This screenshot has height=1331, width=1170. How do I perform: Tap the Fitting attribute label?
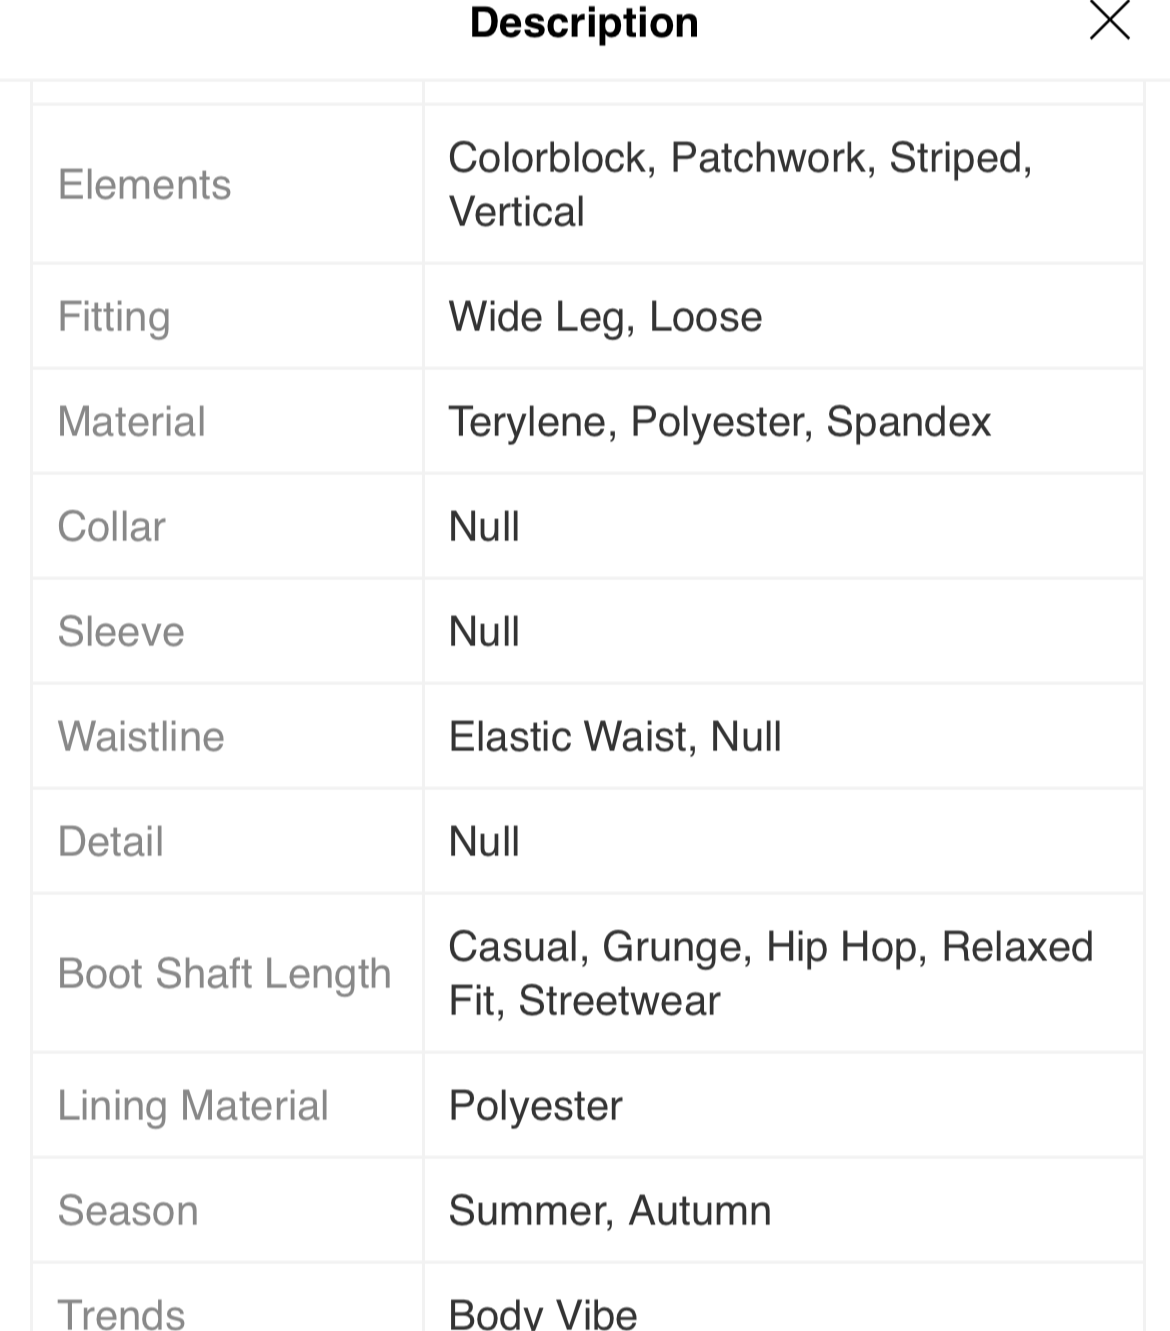tap(114, 317)
